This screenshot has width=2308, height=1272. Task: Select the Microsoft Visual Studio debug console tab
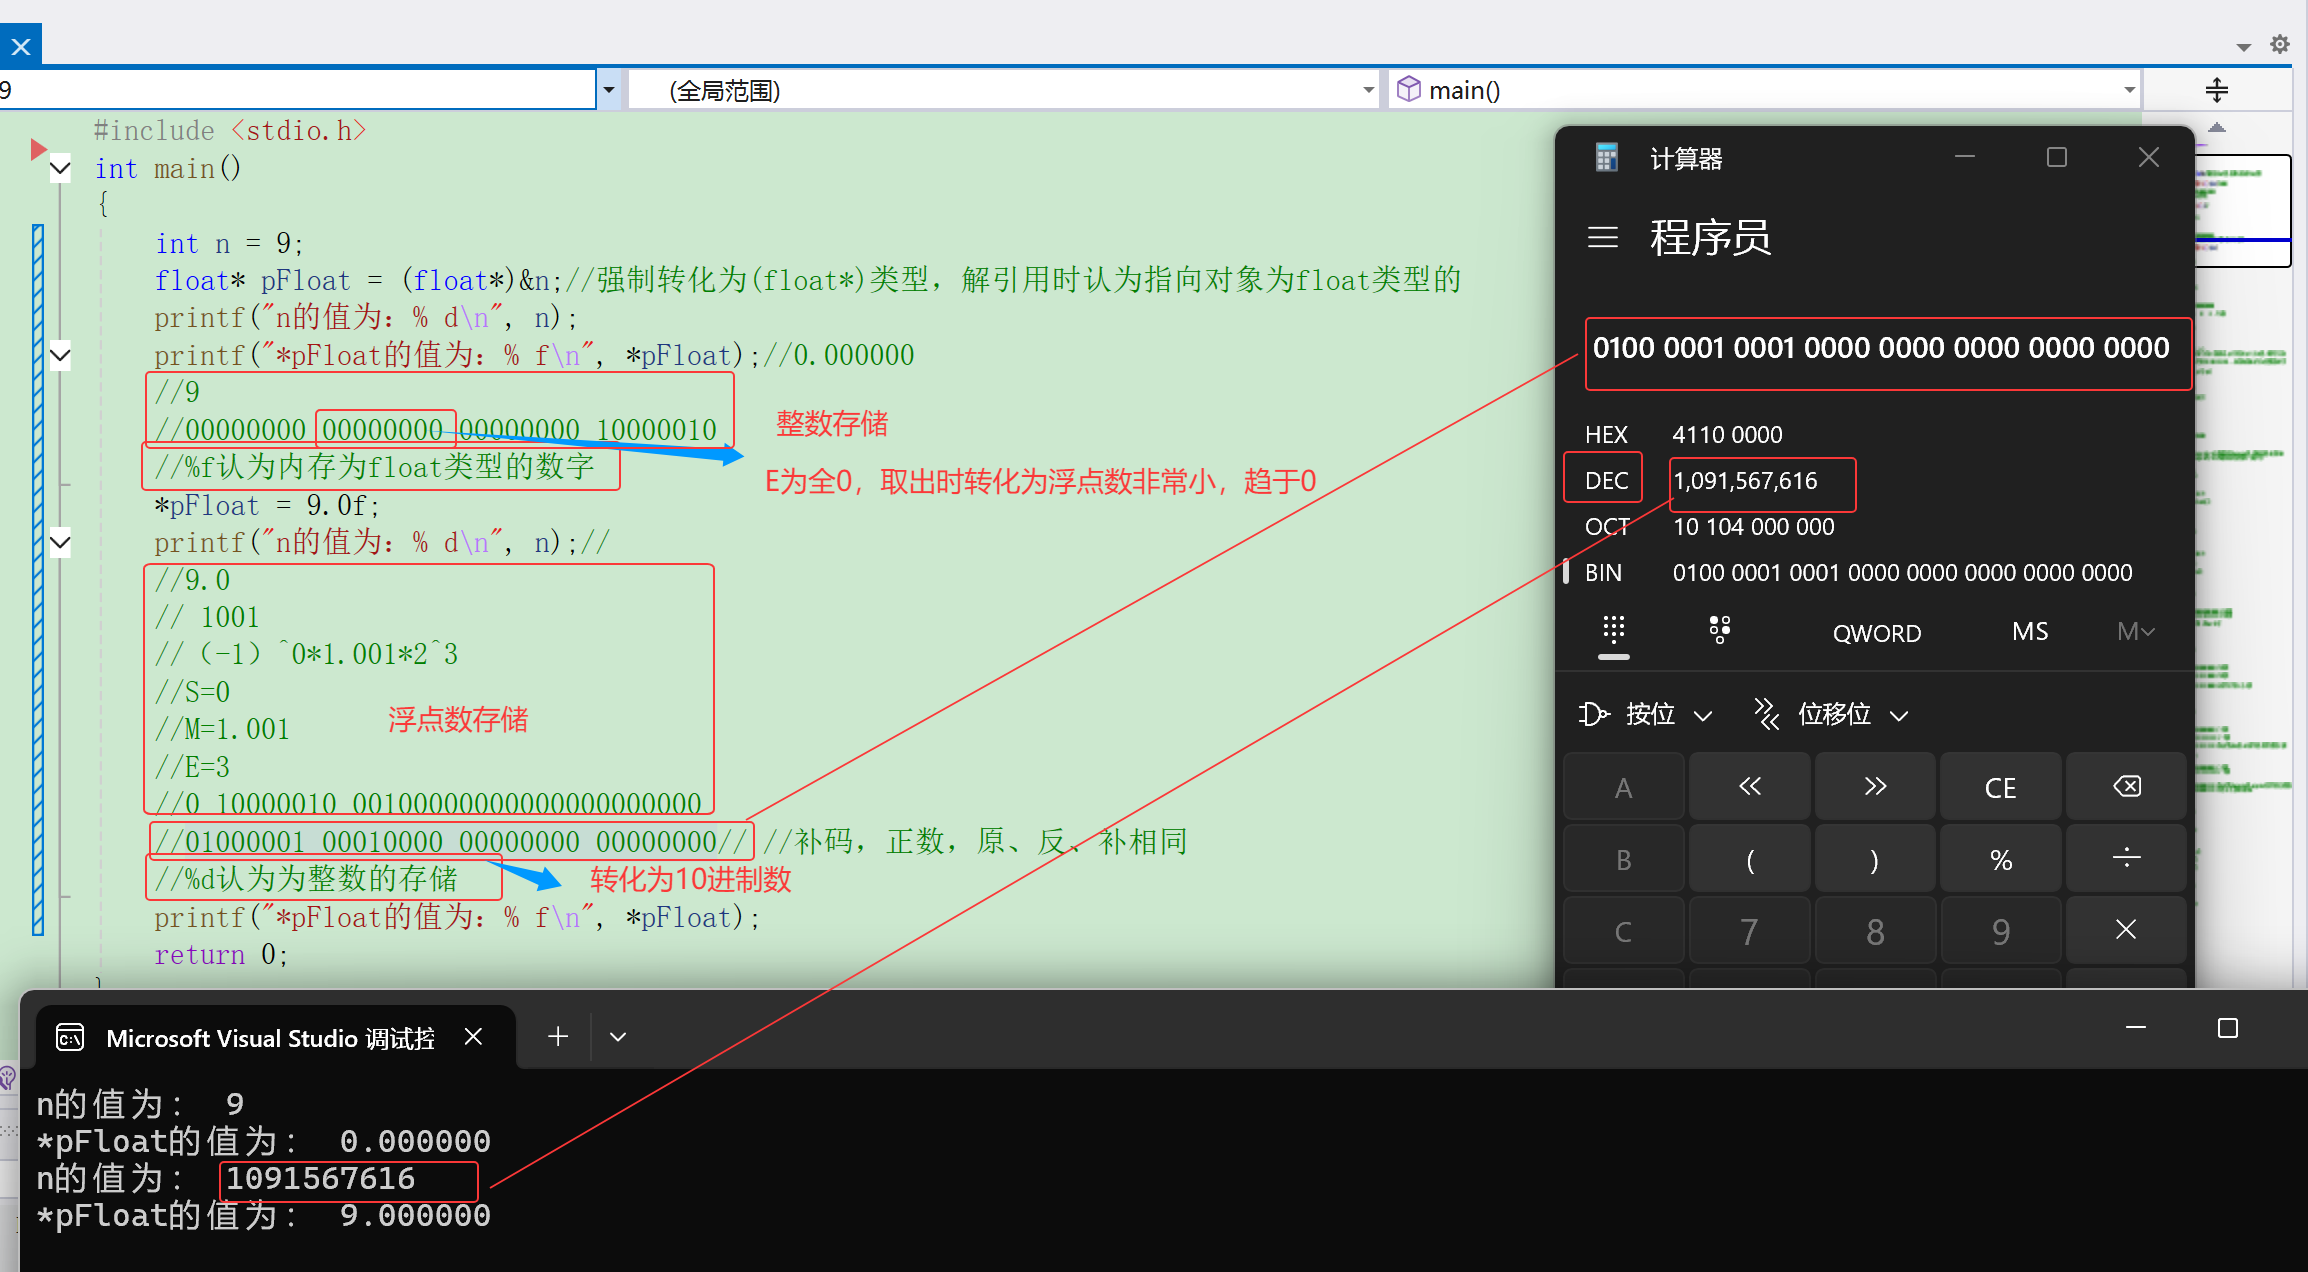[x=270, y=1038]
